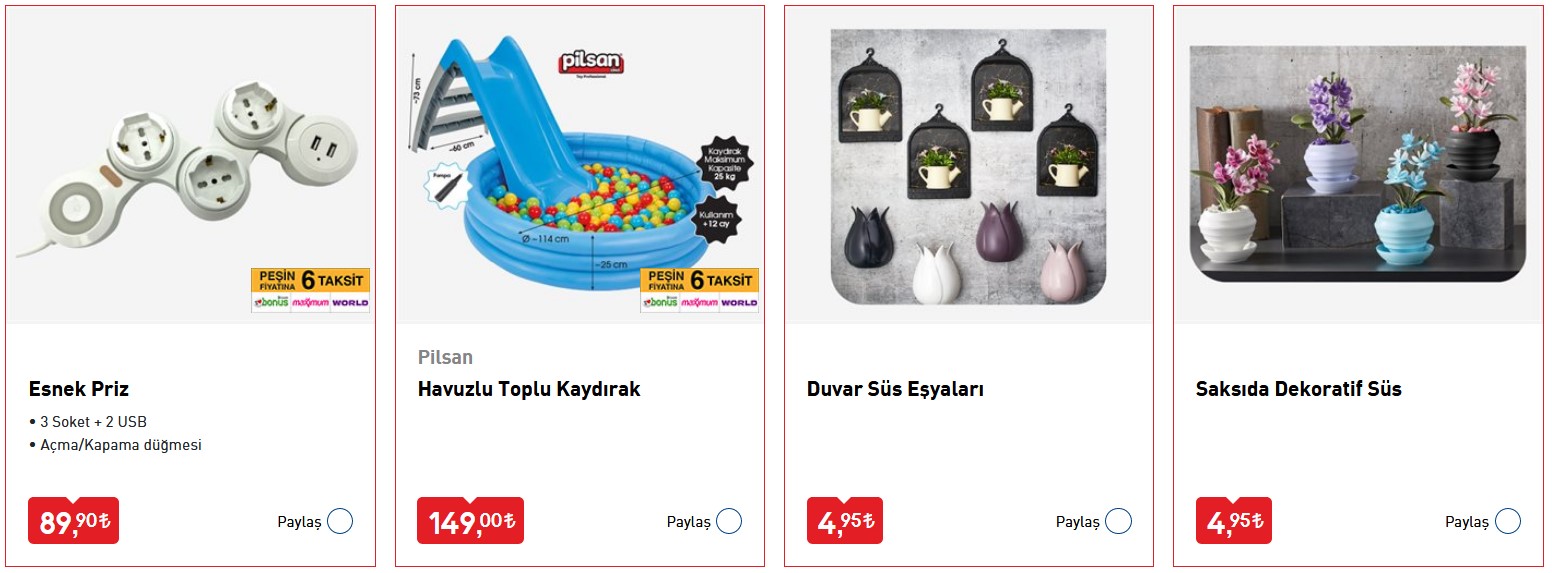Click the Saksıda Dekoratif Süs title
The image size is (1552, 573).
(1298, 389)
